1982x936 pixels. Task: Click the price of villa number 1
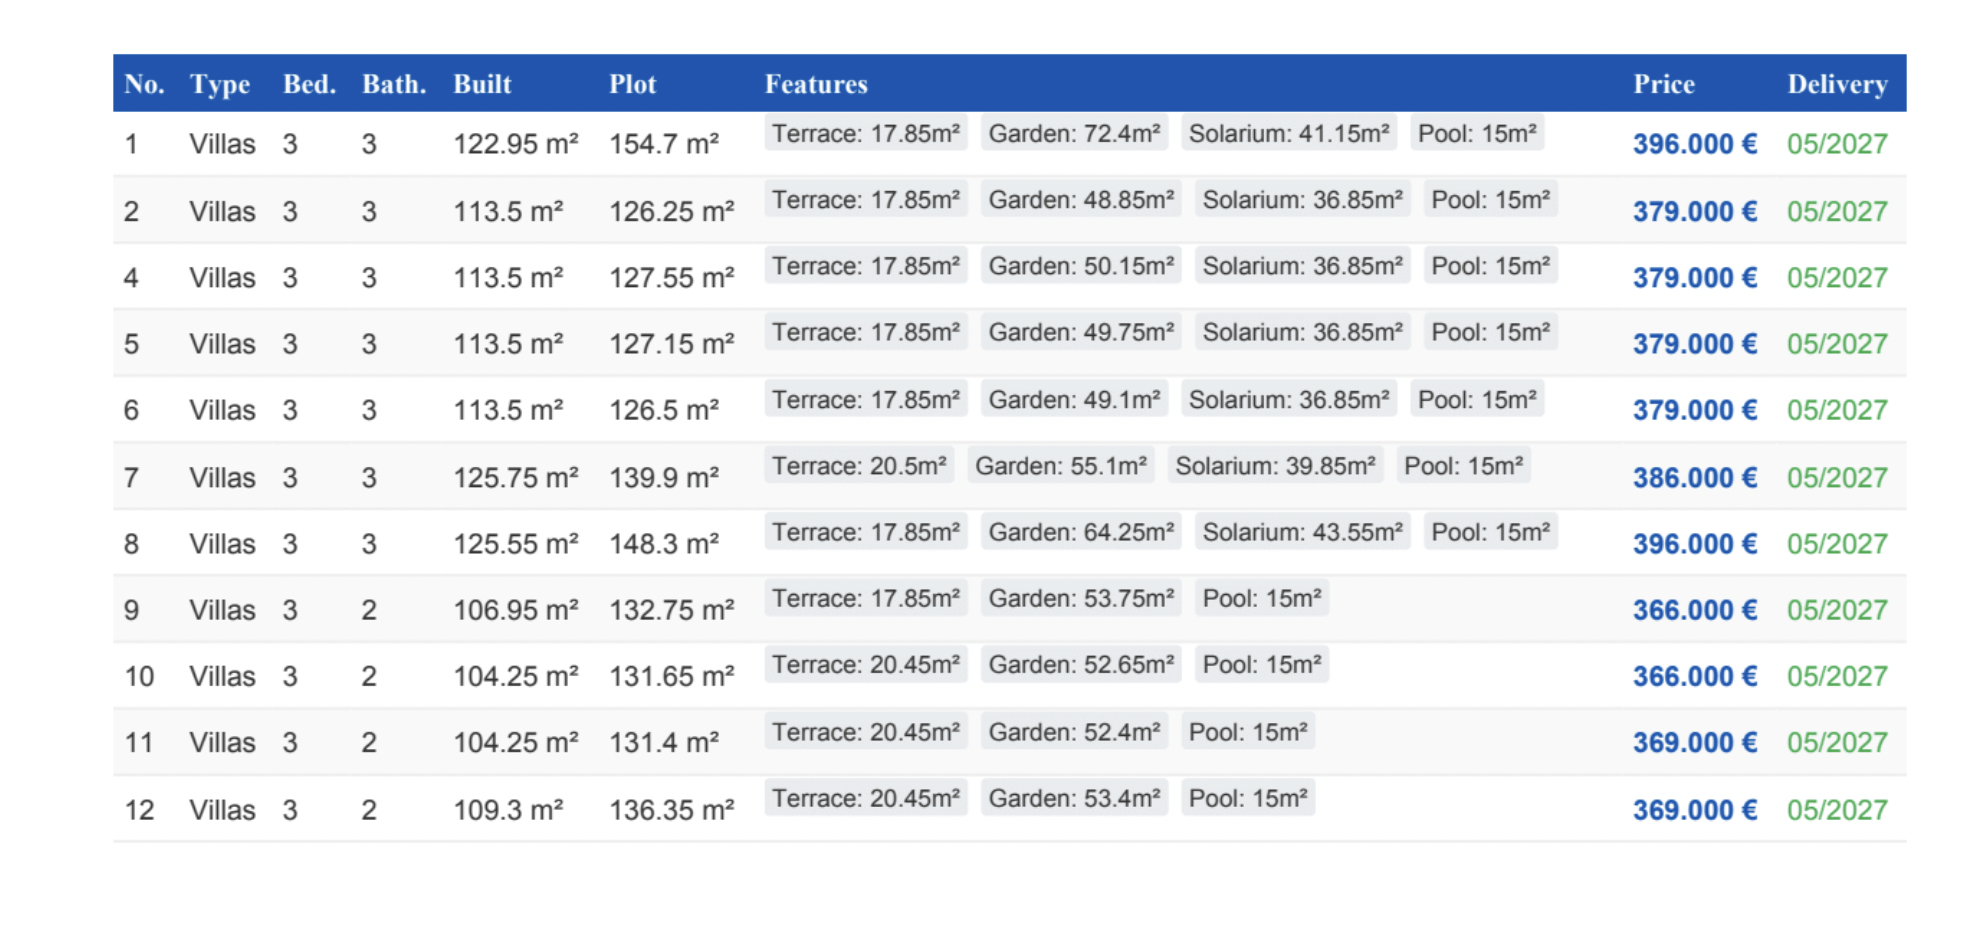pos(1694,144)
